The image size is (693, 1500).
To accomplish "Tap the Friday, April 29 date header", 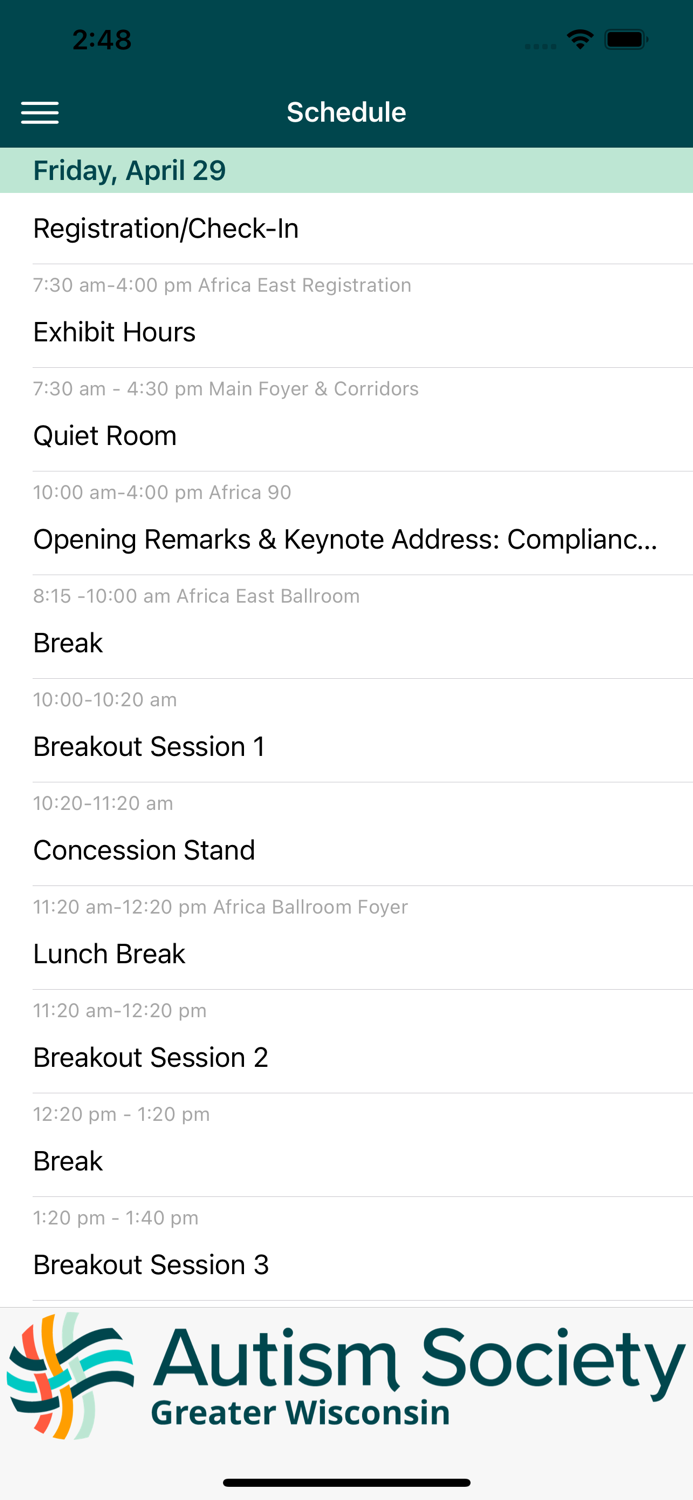I will [x=130, y=171].
